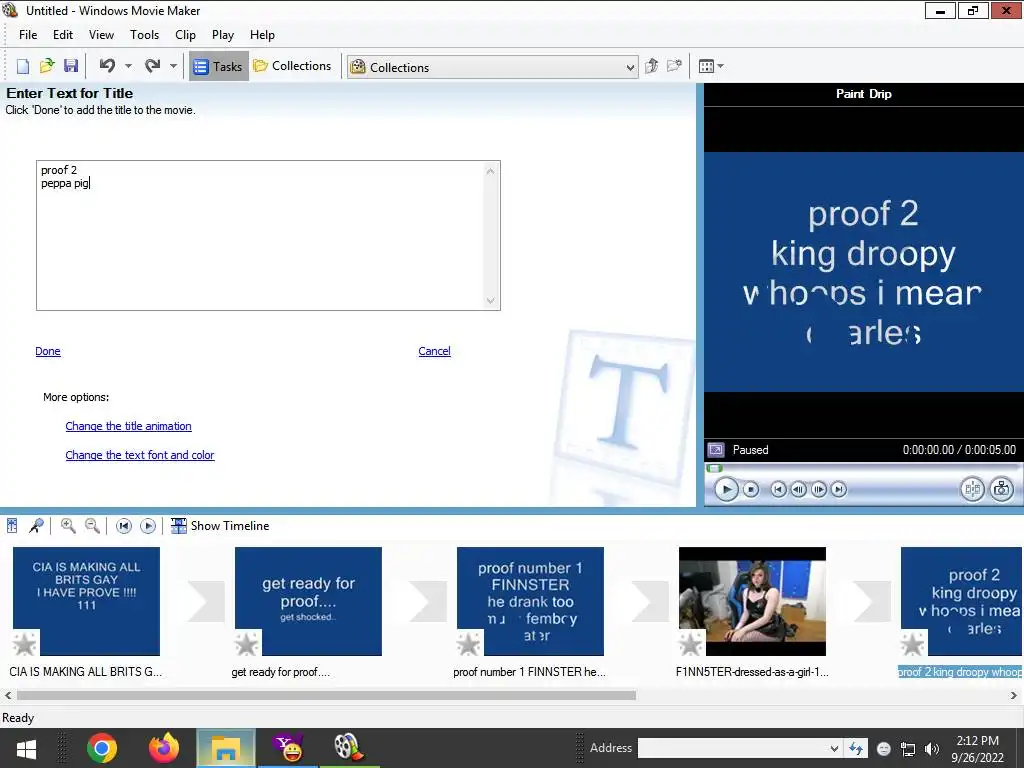This screenshot has width=1024, height=768.
Task: Expand the undo history dropdown arrow
Action: click(128, 66)
